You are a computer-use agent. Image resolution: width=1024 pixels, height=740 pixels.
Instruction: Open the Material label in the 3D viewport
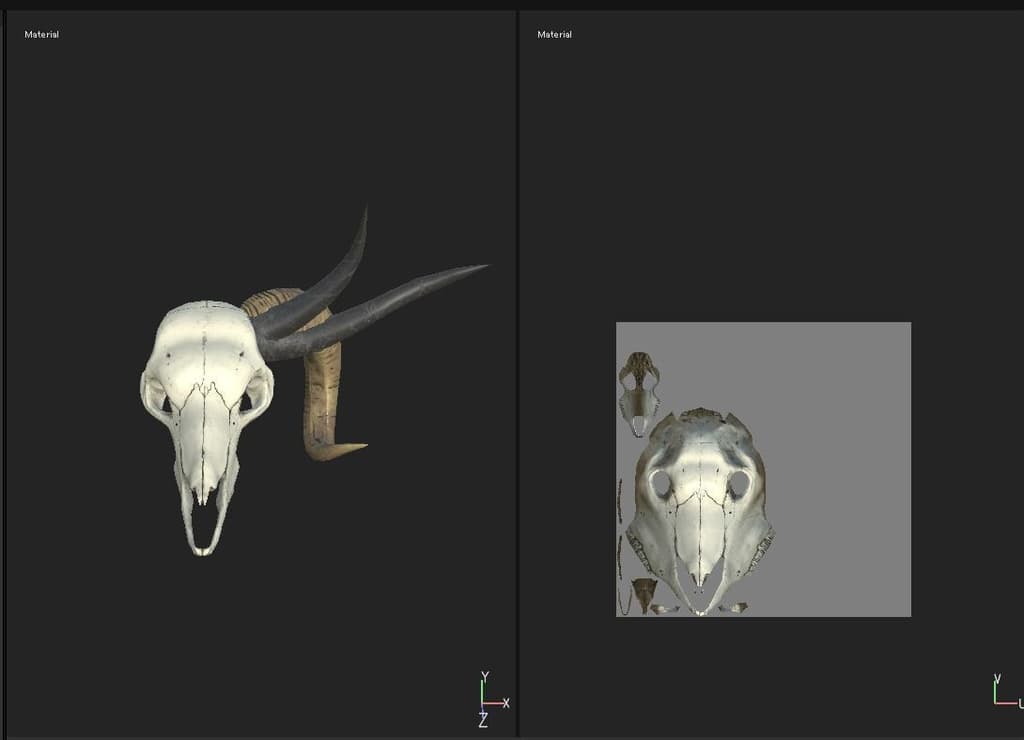42,35
